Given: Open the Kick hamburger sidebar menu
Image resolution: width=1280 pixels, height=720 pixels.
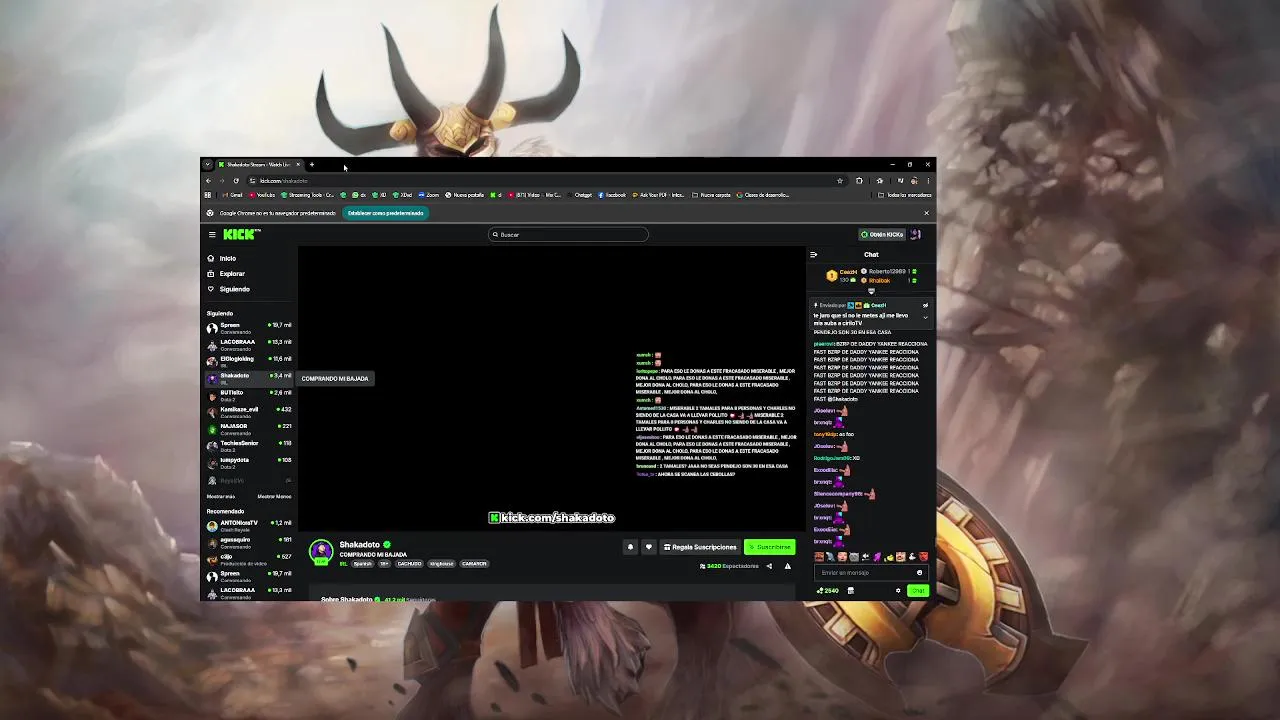Looking at the screenshot, I should point(212,235).
